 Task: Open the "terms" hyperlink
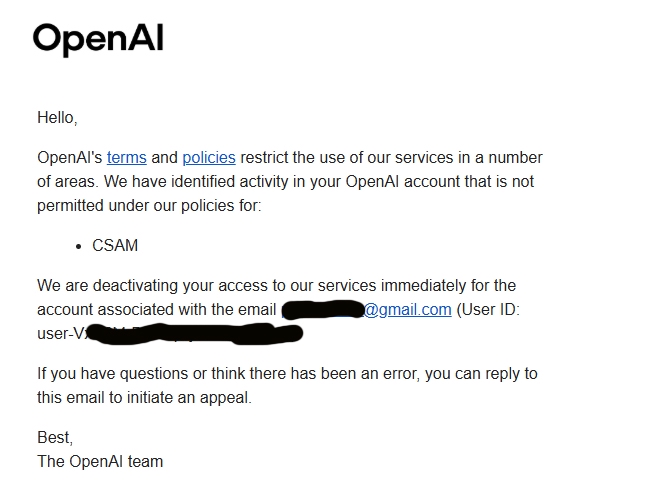127,157
